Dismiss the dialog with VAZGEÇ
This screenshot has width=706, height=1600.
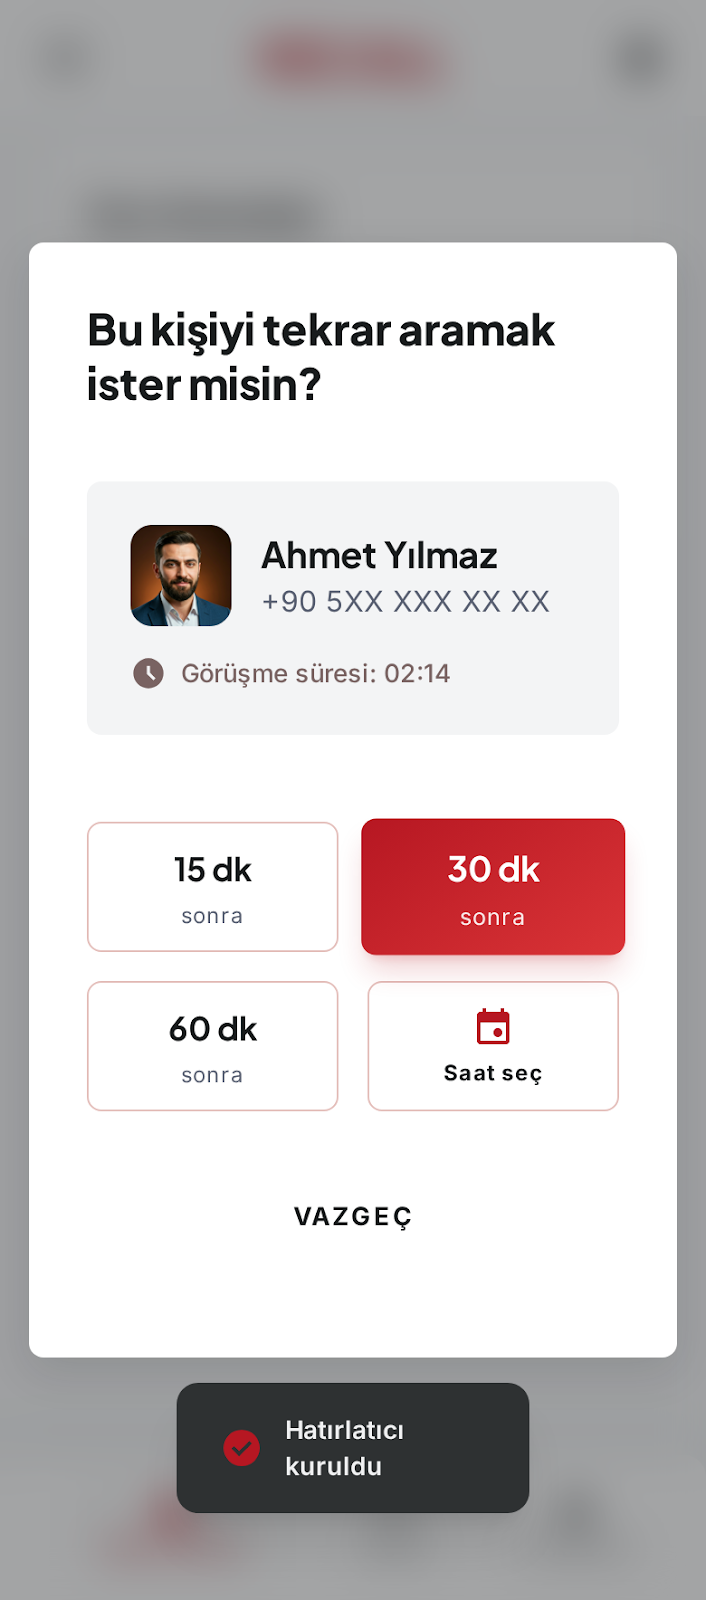(352, 1216)
